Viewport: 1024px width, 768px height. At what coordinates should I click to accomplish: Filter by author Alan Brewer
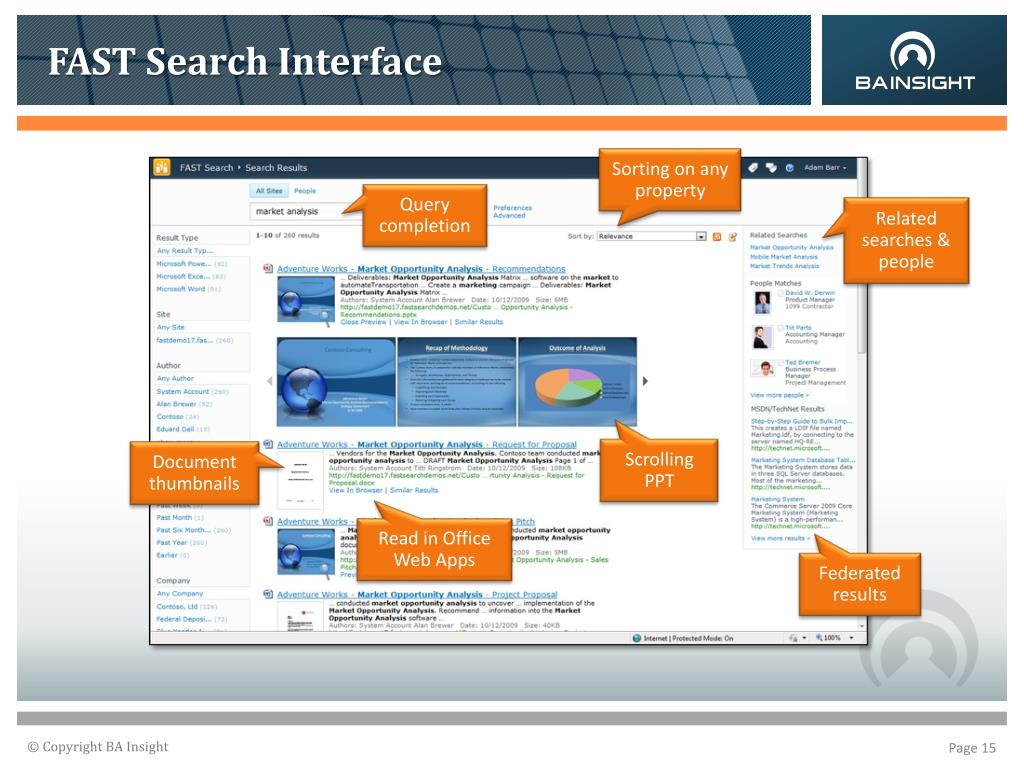click(x=184, y=404)
